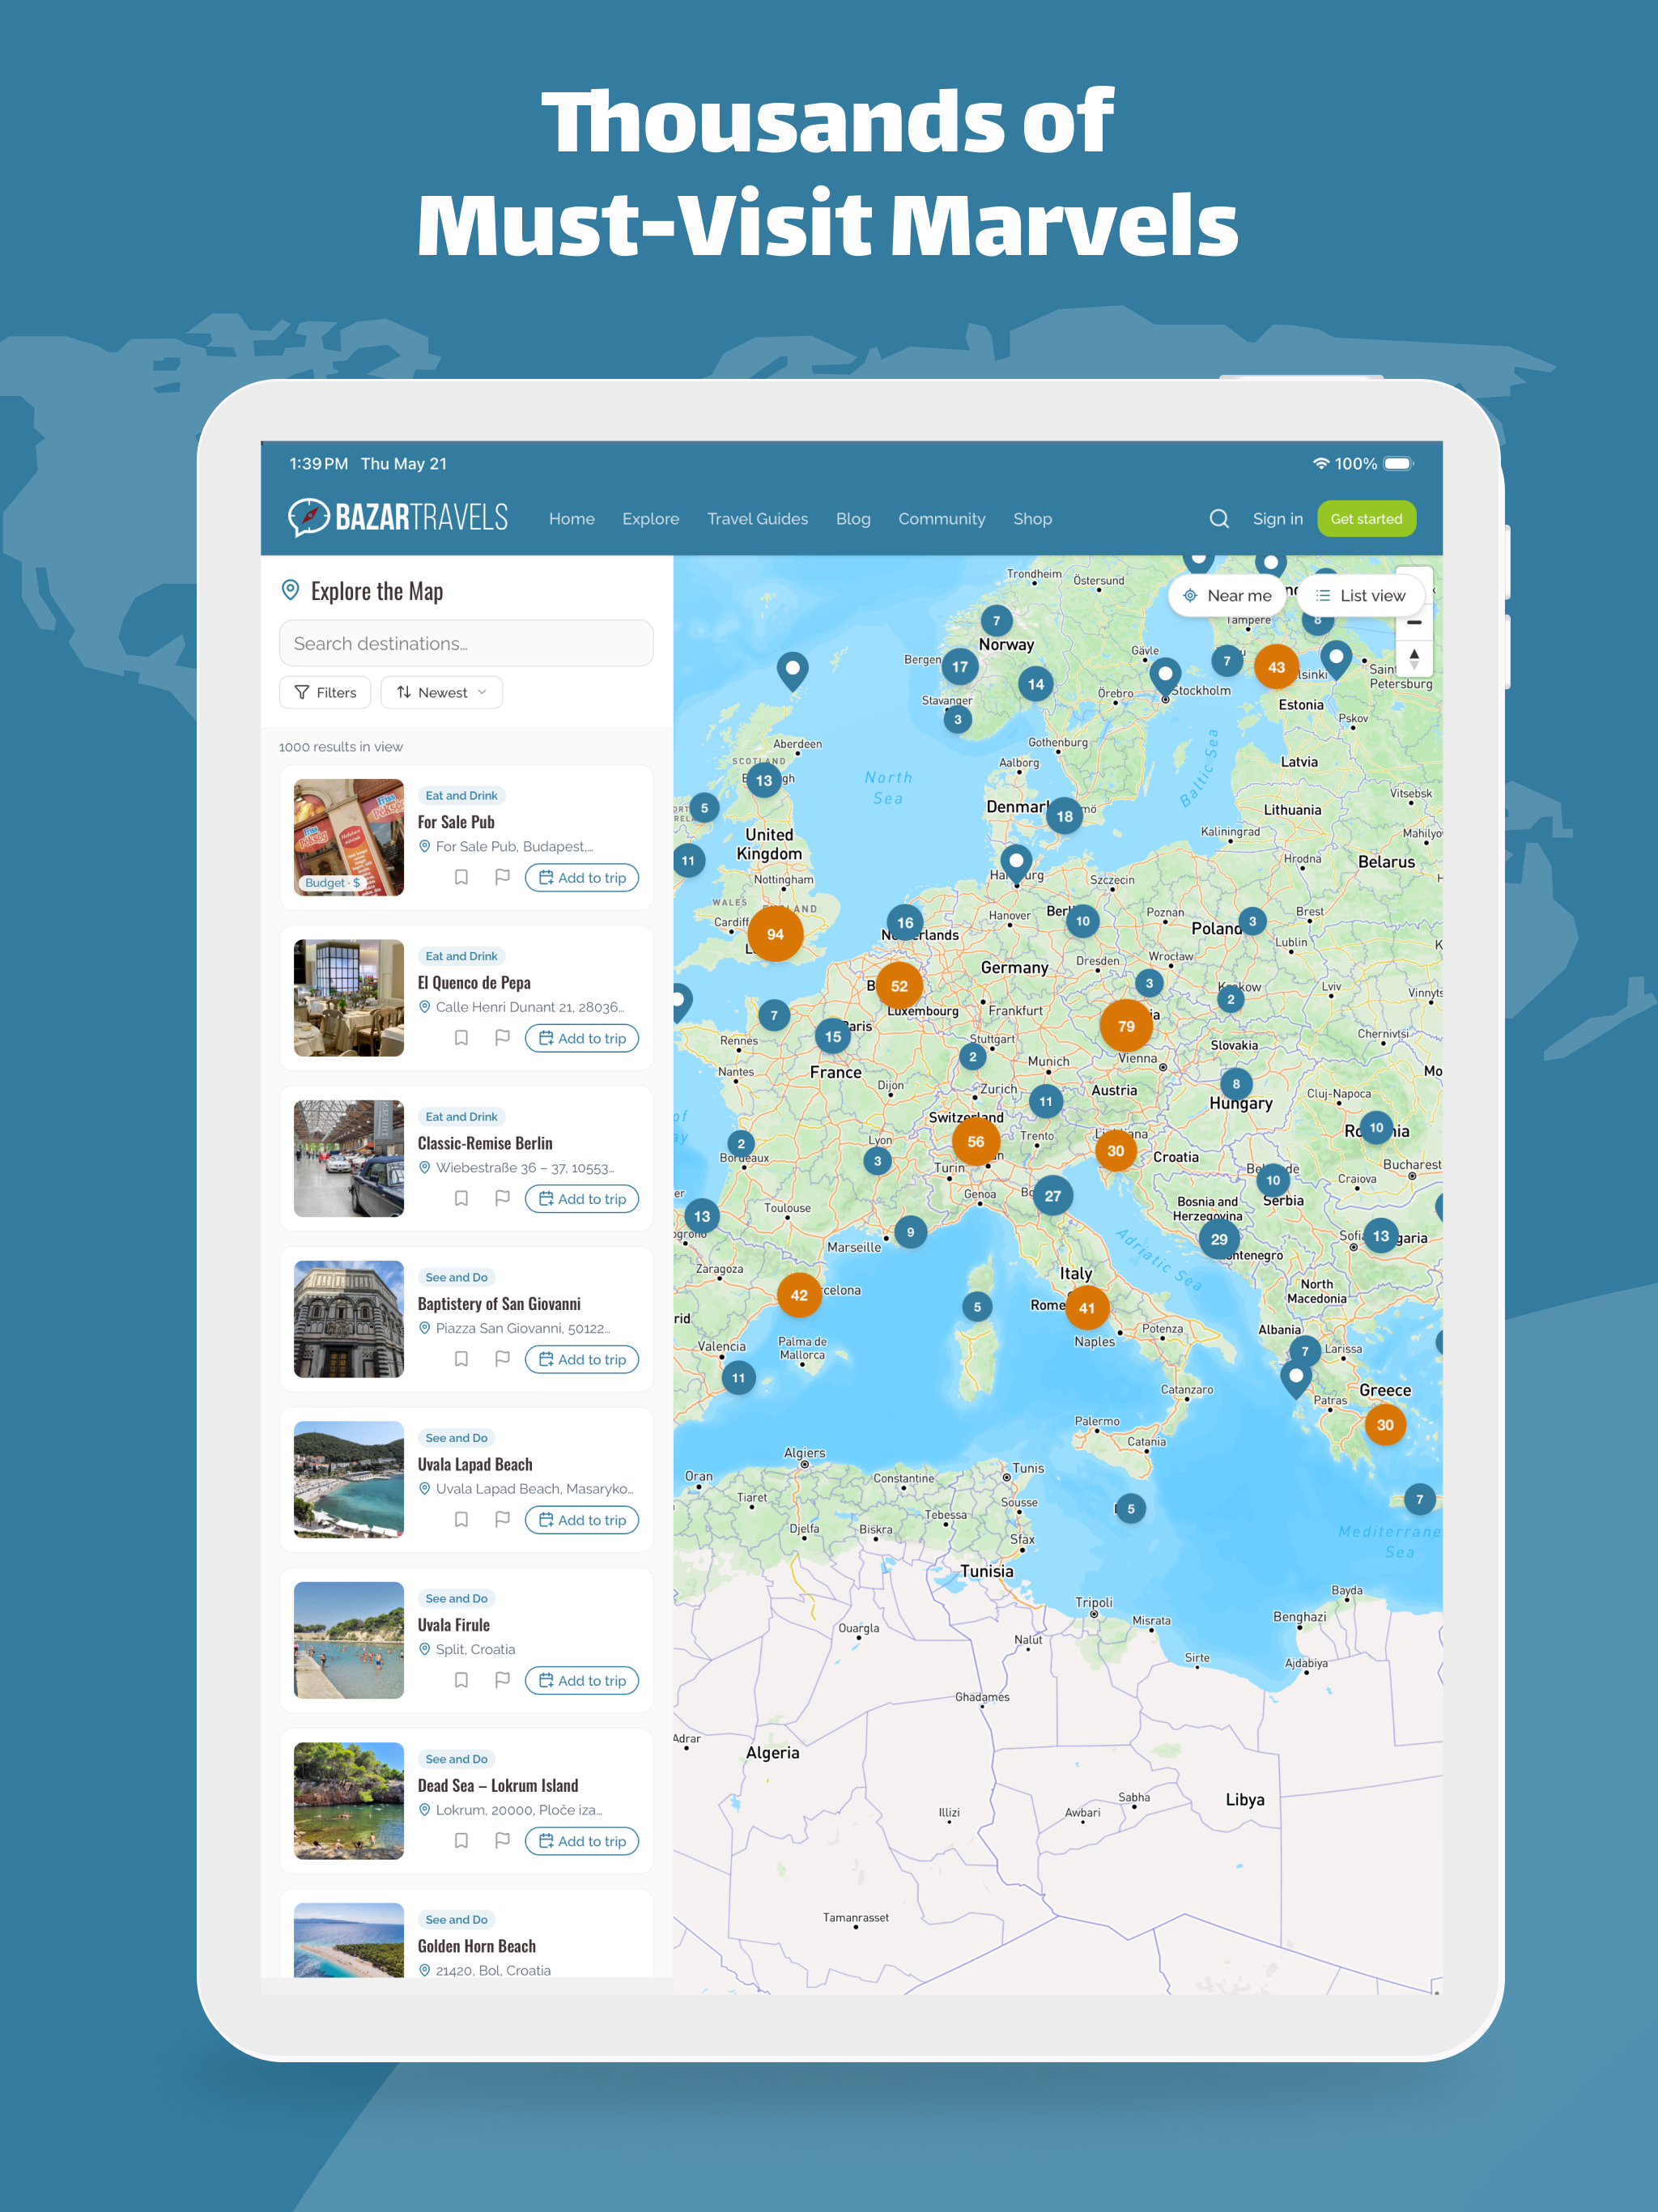Viewport: 1658px width, 2212px height.
Task: Open the 79 cluster marker near Vienna
Action: tap(1126, 1026)
